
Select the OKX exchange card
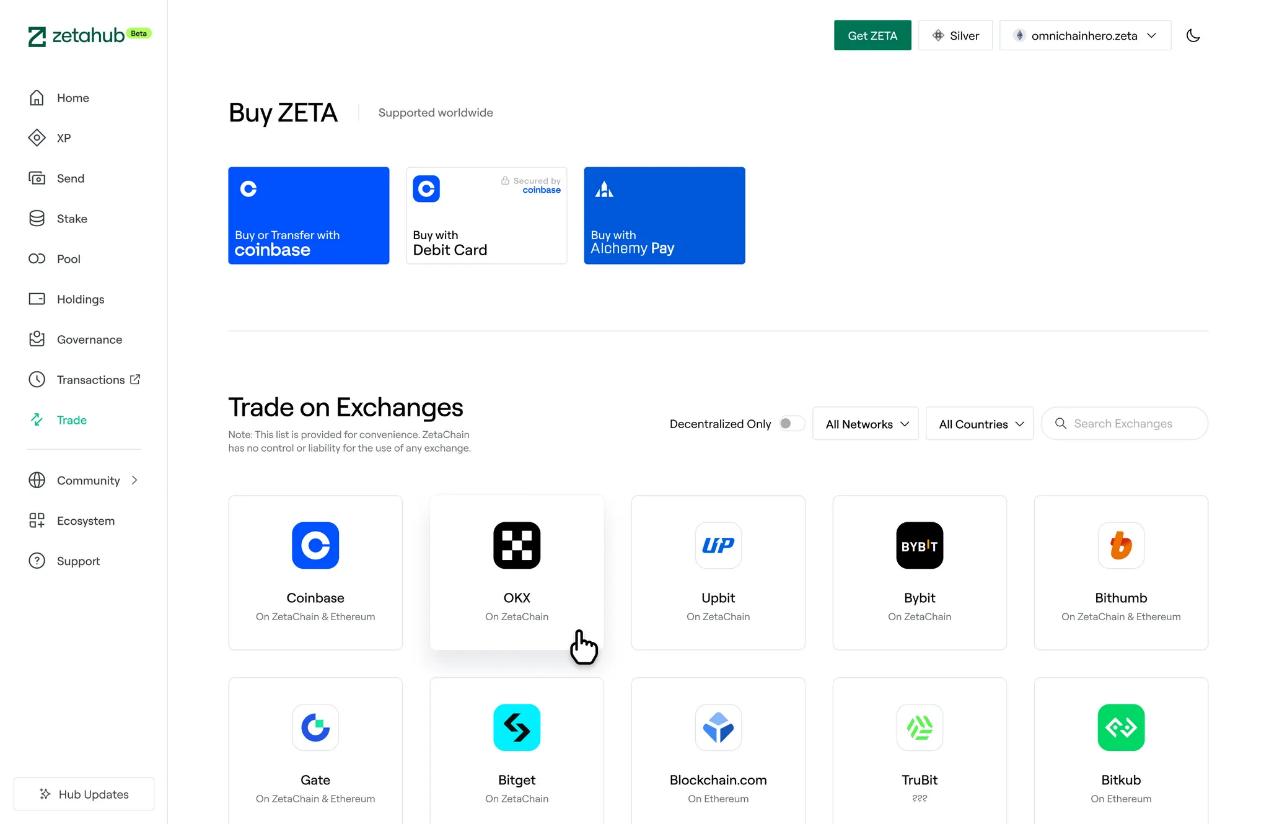pos(516,572)
